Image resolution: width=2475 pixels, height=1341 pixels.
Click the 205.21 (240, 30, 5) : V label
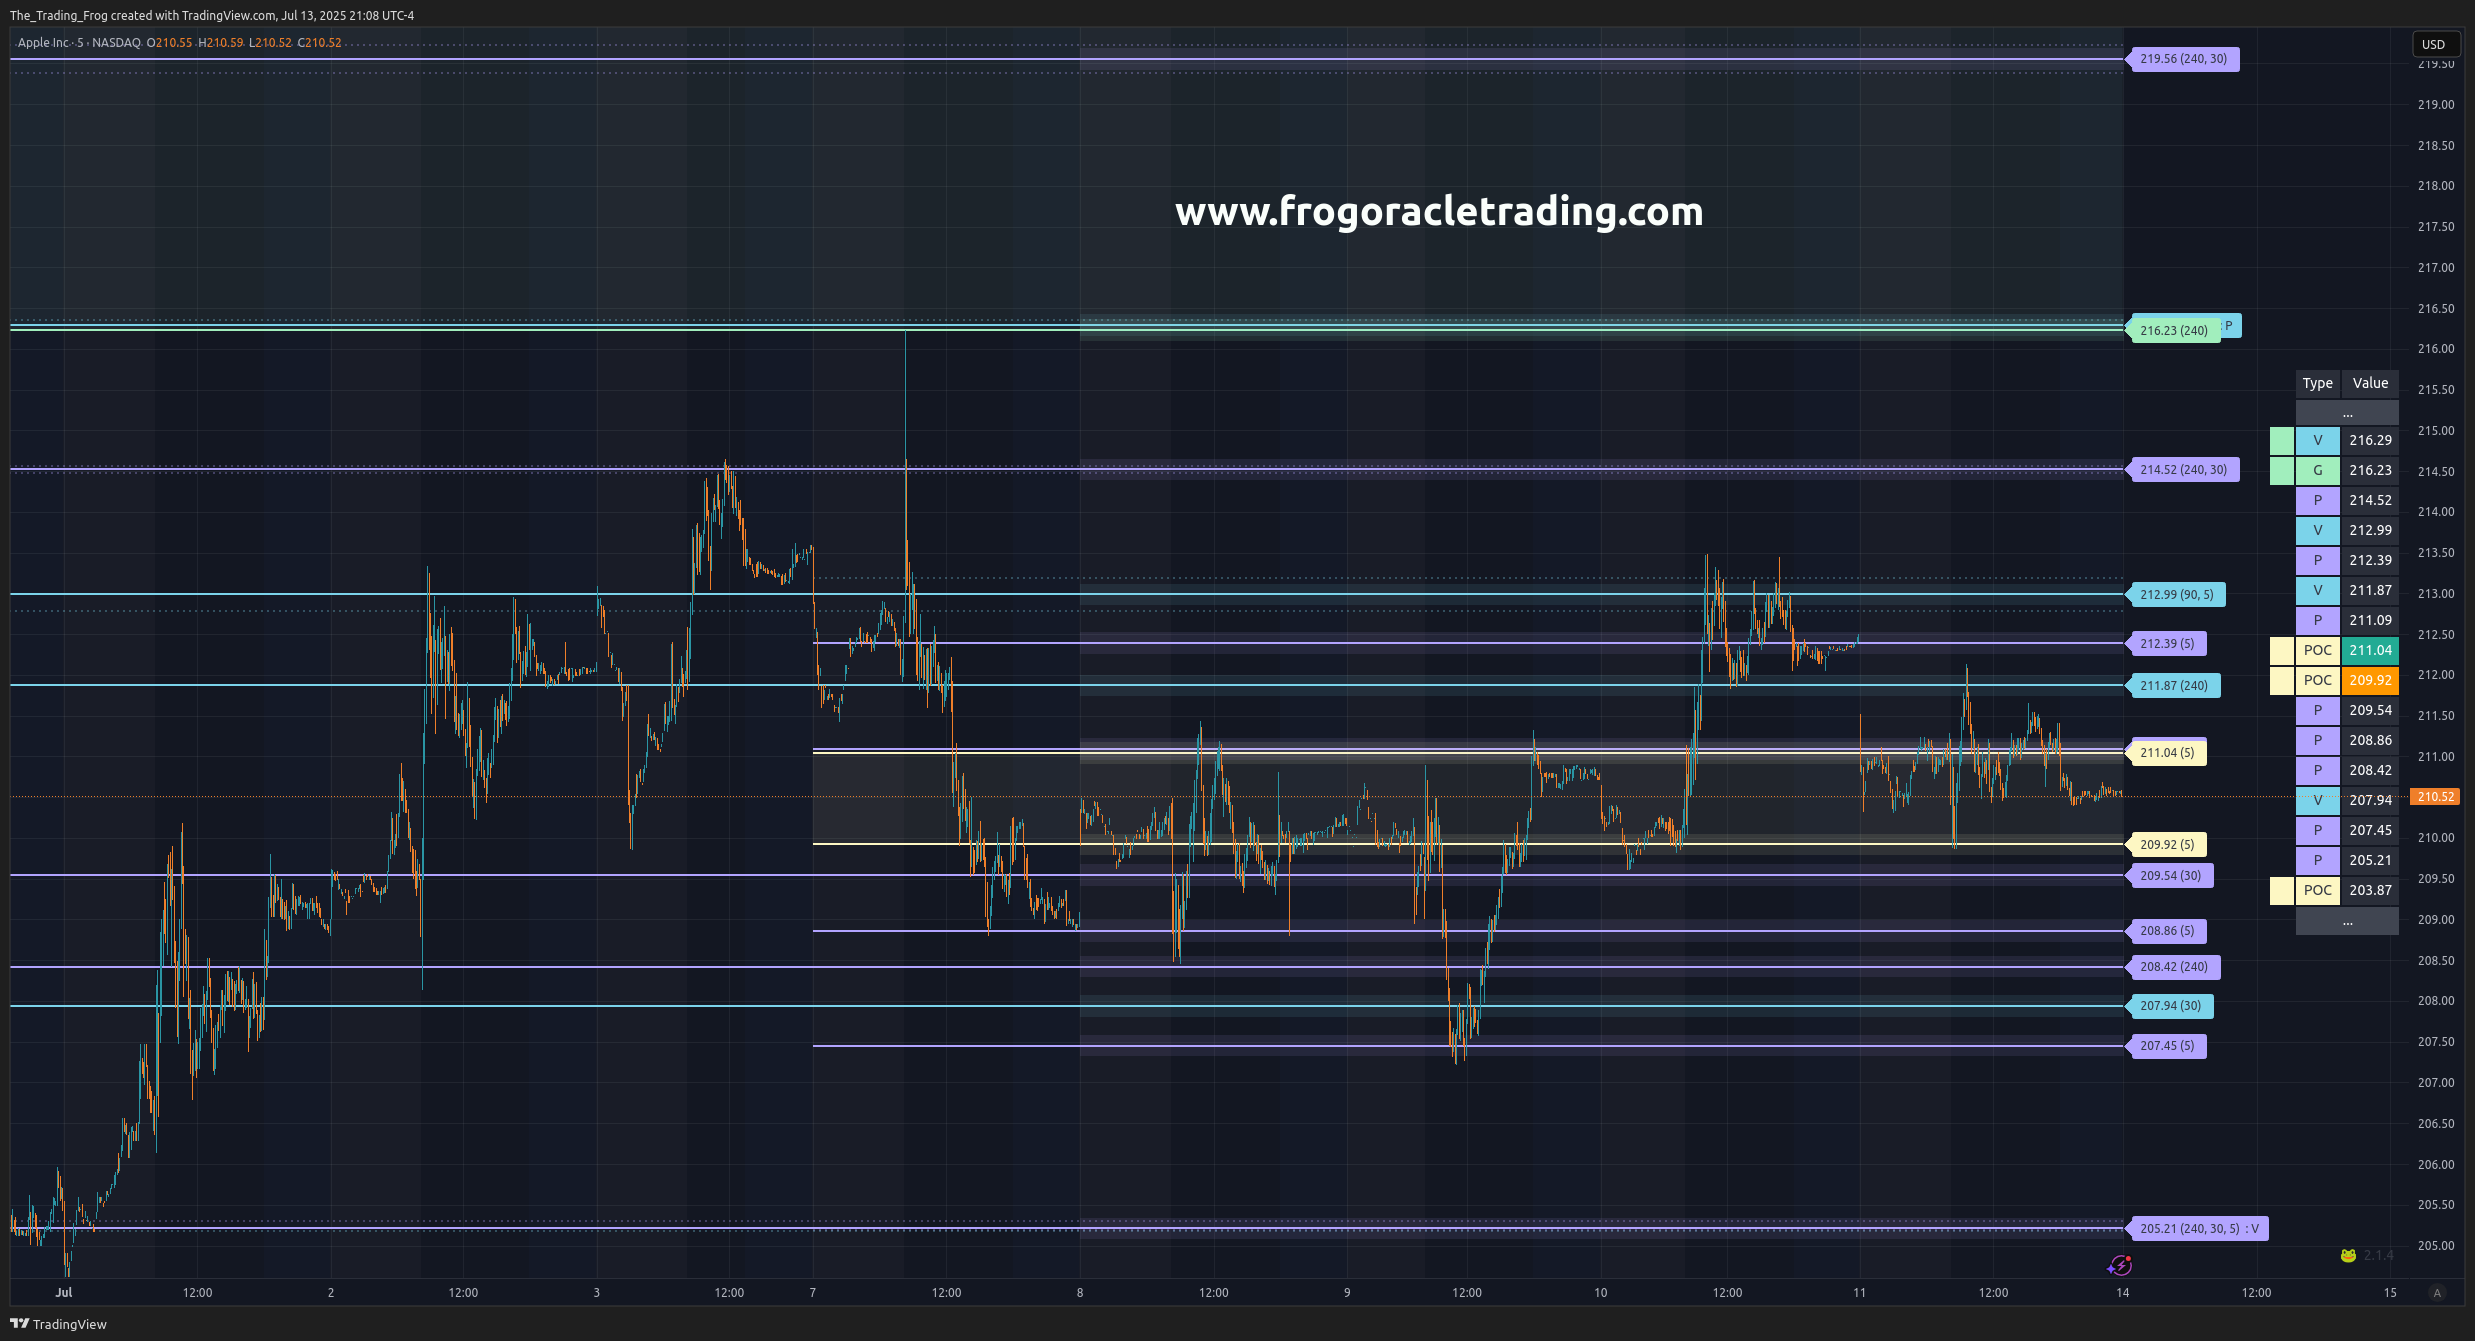(x=2198, y=1229)
